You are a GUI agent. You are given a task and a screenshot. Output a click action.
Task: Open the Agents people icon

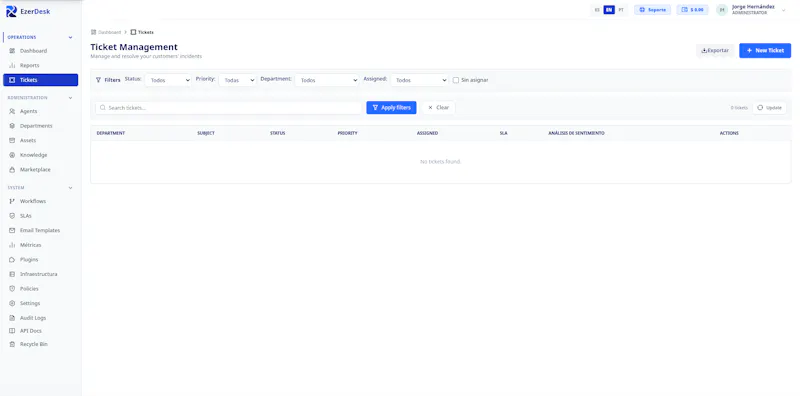(12, 111)
